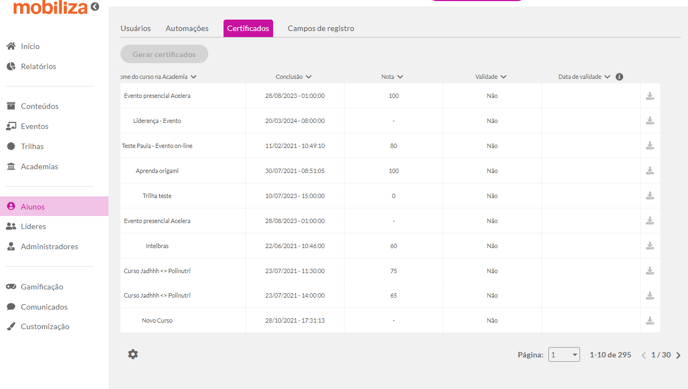
Task: Open Conteúdos menu link
Action: tap(39, 106)
